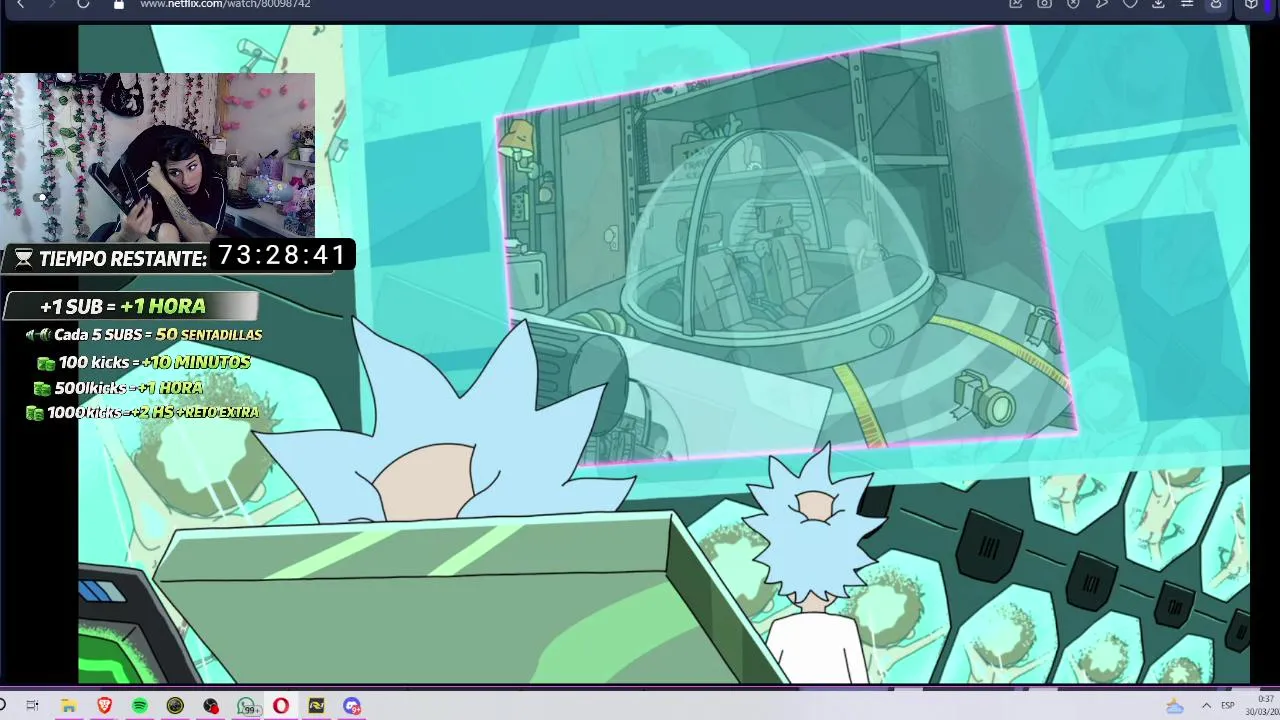This screenshot has height=720, width=1280.
Task: Open WhatsApp showing the 99+ badge
Action: pos(247,707)
